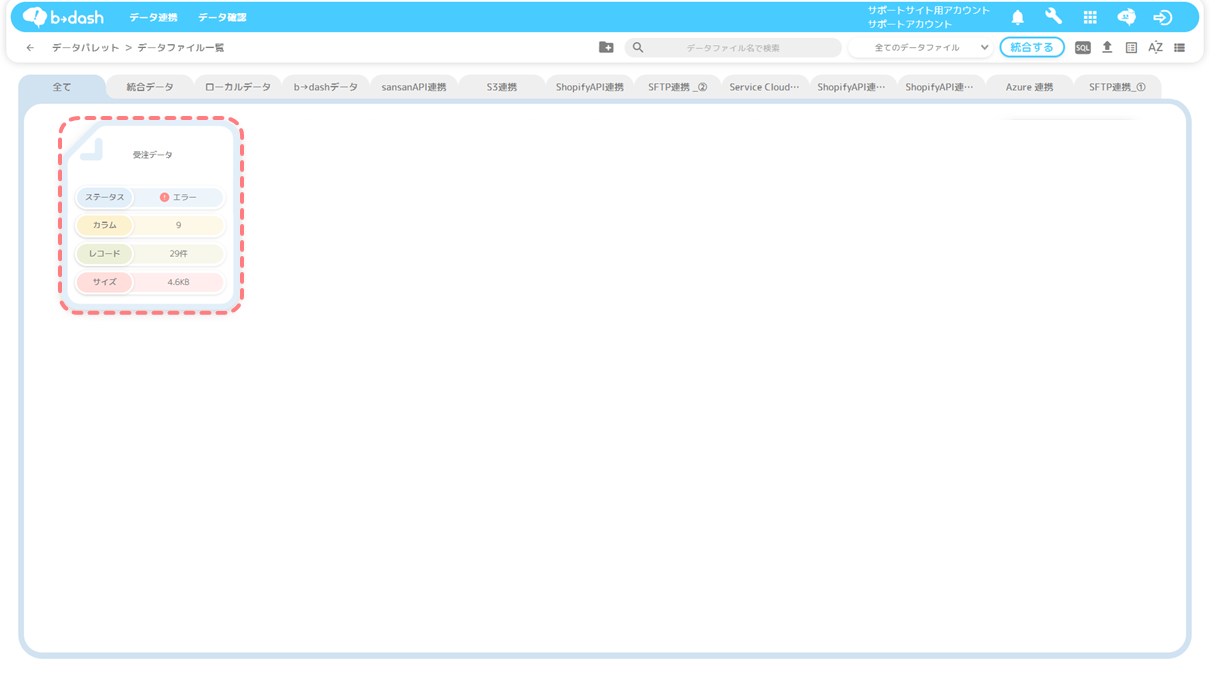Open the データ連携 menu
Image resolution: width=1210 pixels, height=680 pixels.
(153, 17)
